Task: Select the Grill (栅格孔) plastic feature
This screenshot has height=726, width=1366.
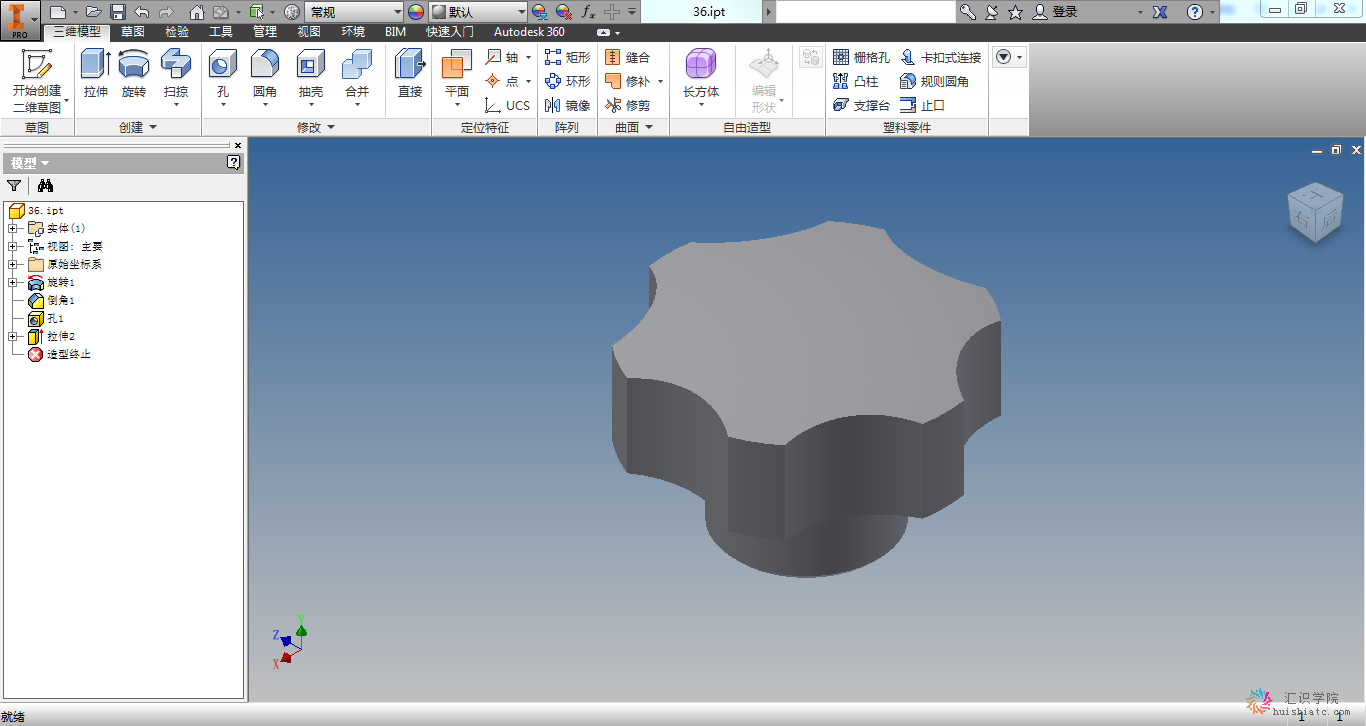Action: tap(861, 57)
